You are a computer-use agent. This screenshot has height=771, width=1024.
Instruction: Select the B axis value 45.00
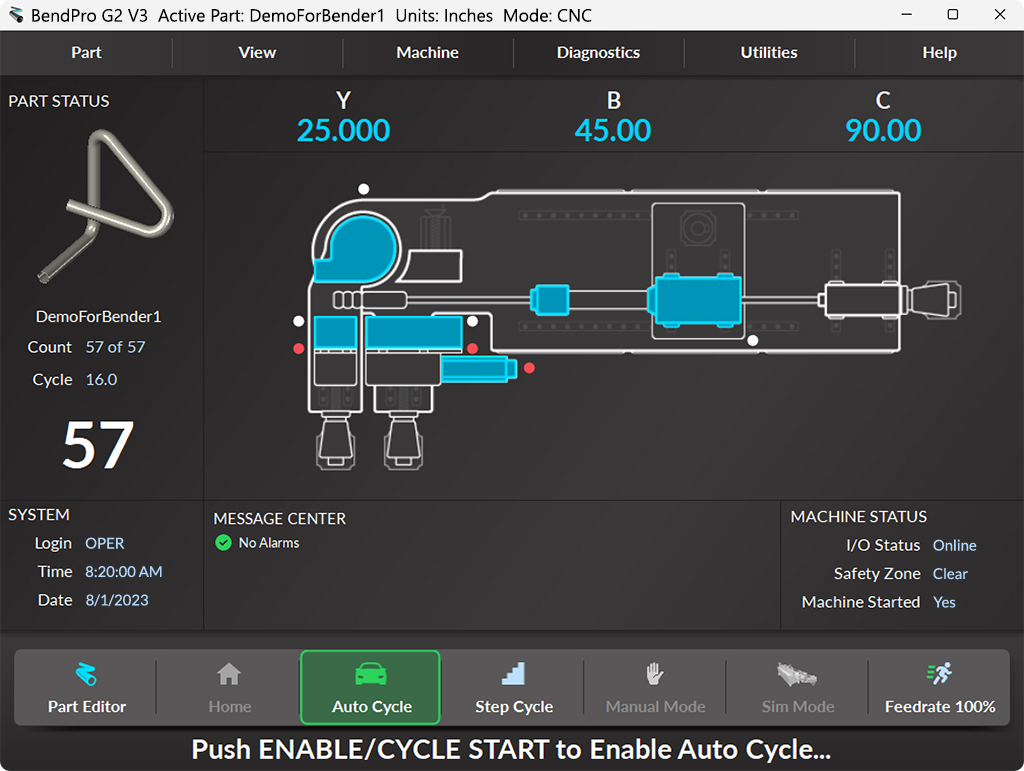pyautogui.click(x=613, y=130)
